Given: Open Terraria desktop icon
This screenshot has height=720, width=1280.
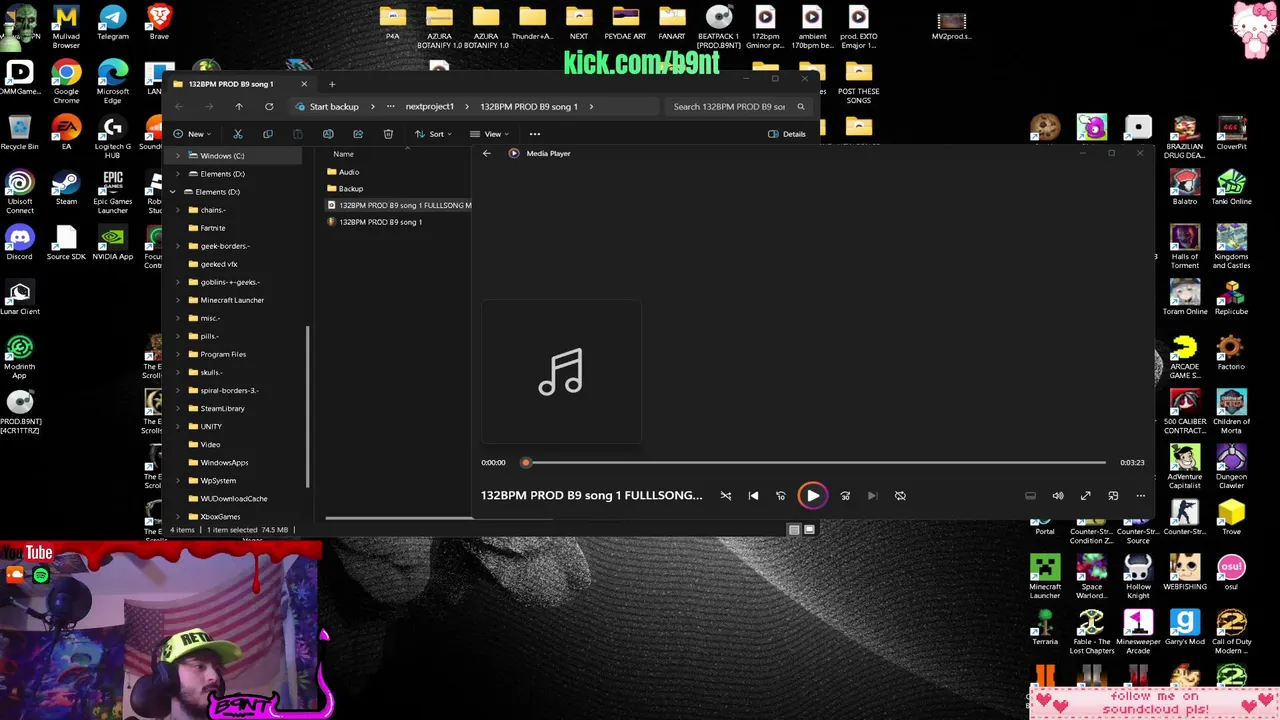Looking at the screenshot, I should 1045,628.
